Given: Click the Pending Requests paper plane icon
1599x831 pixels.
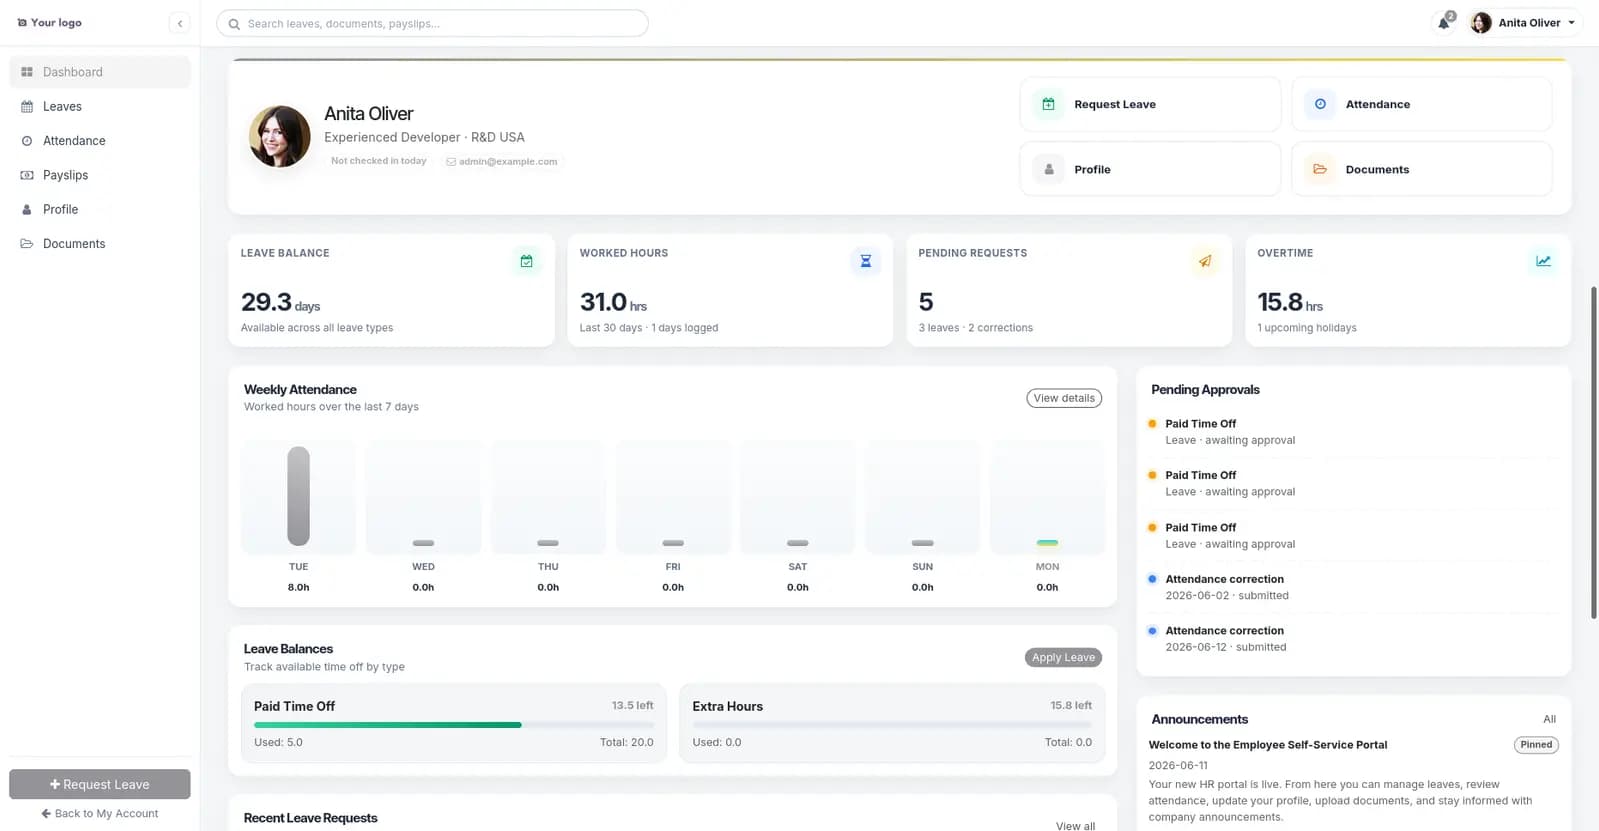Looking at the screenshot, I should pyautogui.click(x=1205, y=261).
